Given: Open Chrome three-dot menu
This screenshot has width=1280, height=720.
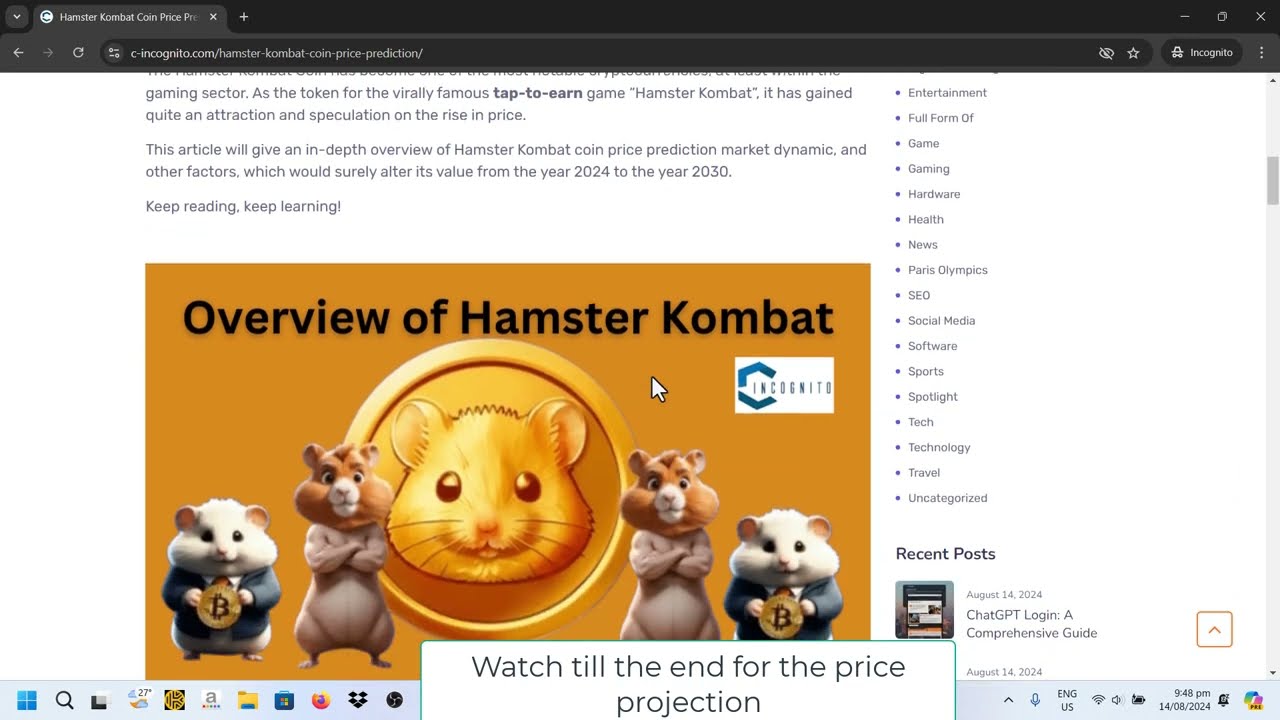Looking at the screenshot, I should 1261,53.
